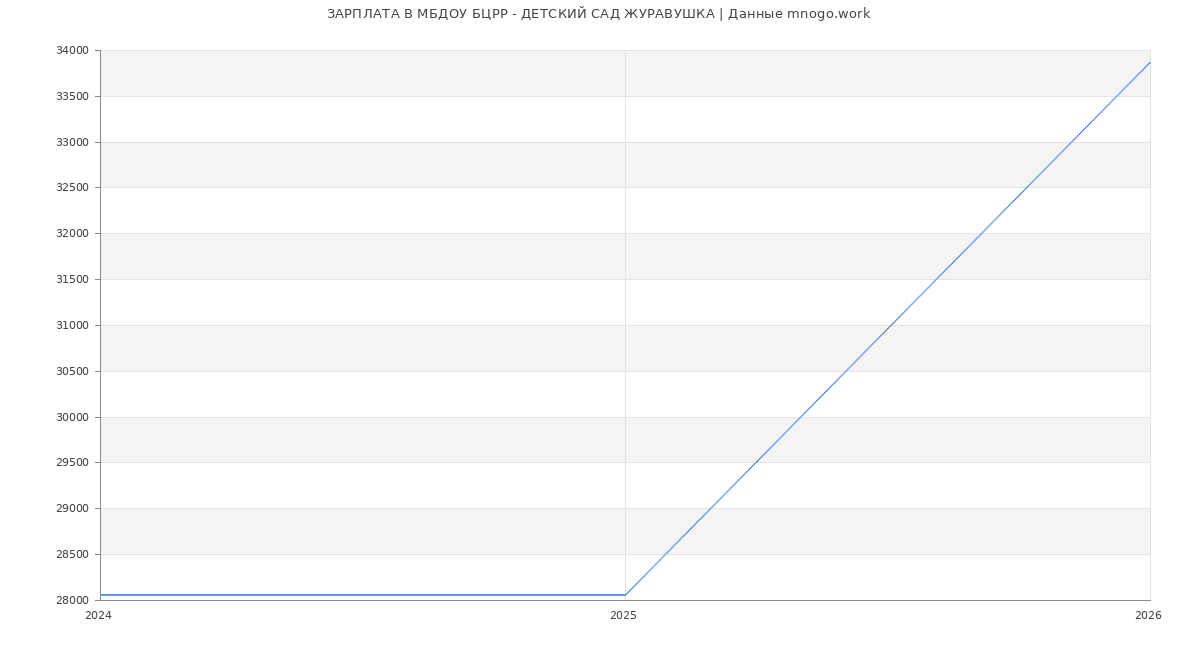
Task: Click the 33500 y-axis label
Action: 74,97
